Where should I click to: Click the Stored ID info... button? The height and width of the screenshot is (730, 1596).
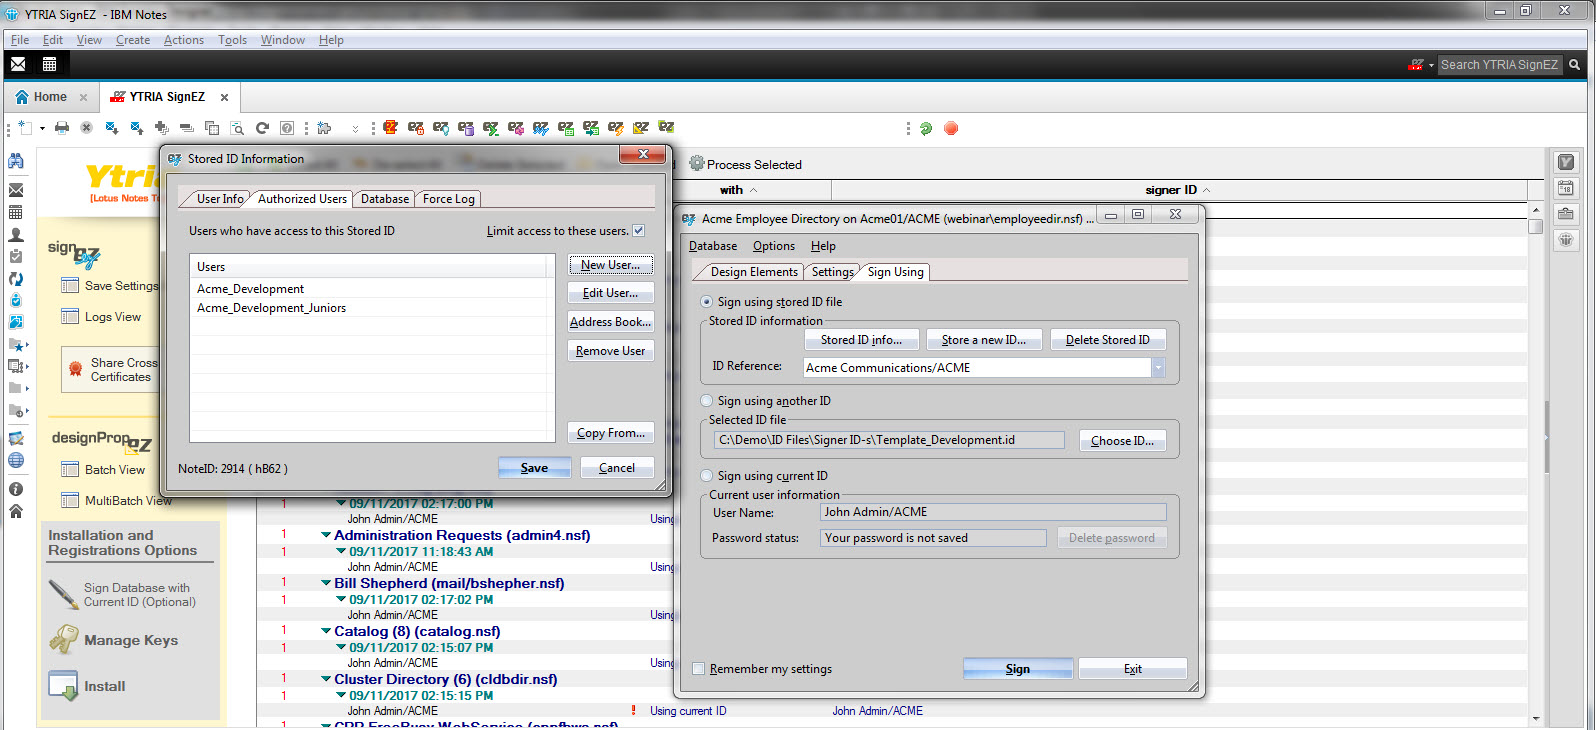point(862,340)
